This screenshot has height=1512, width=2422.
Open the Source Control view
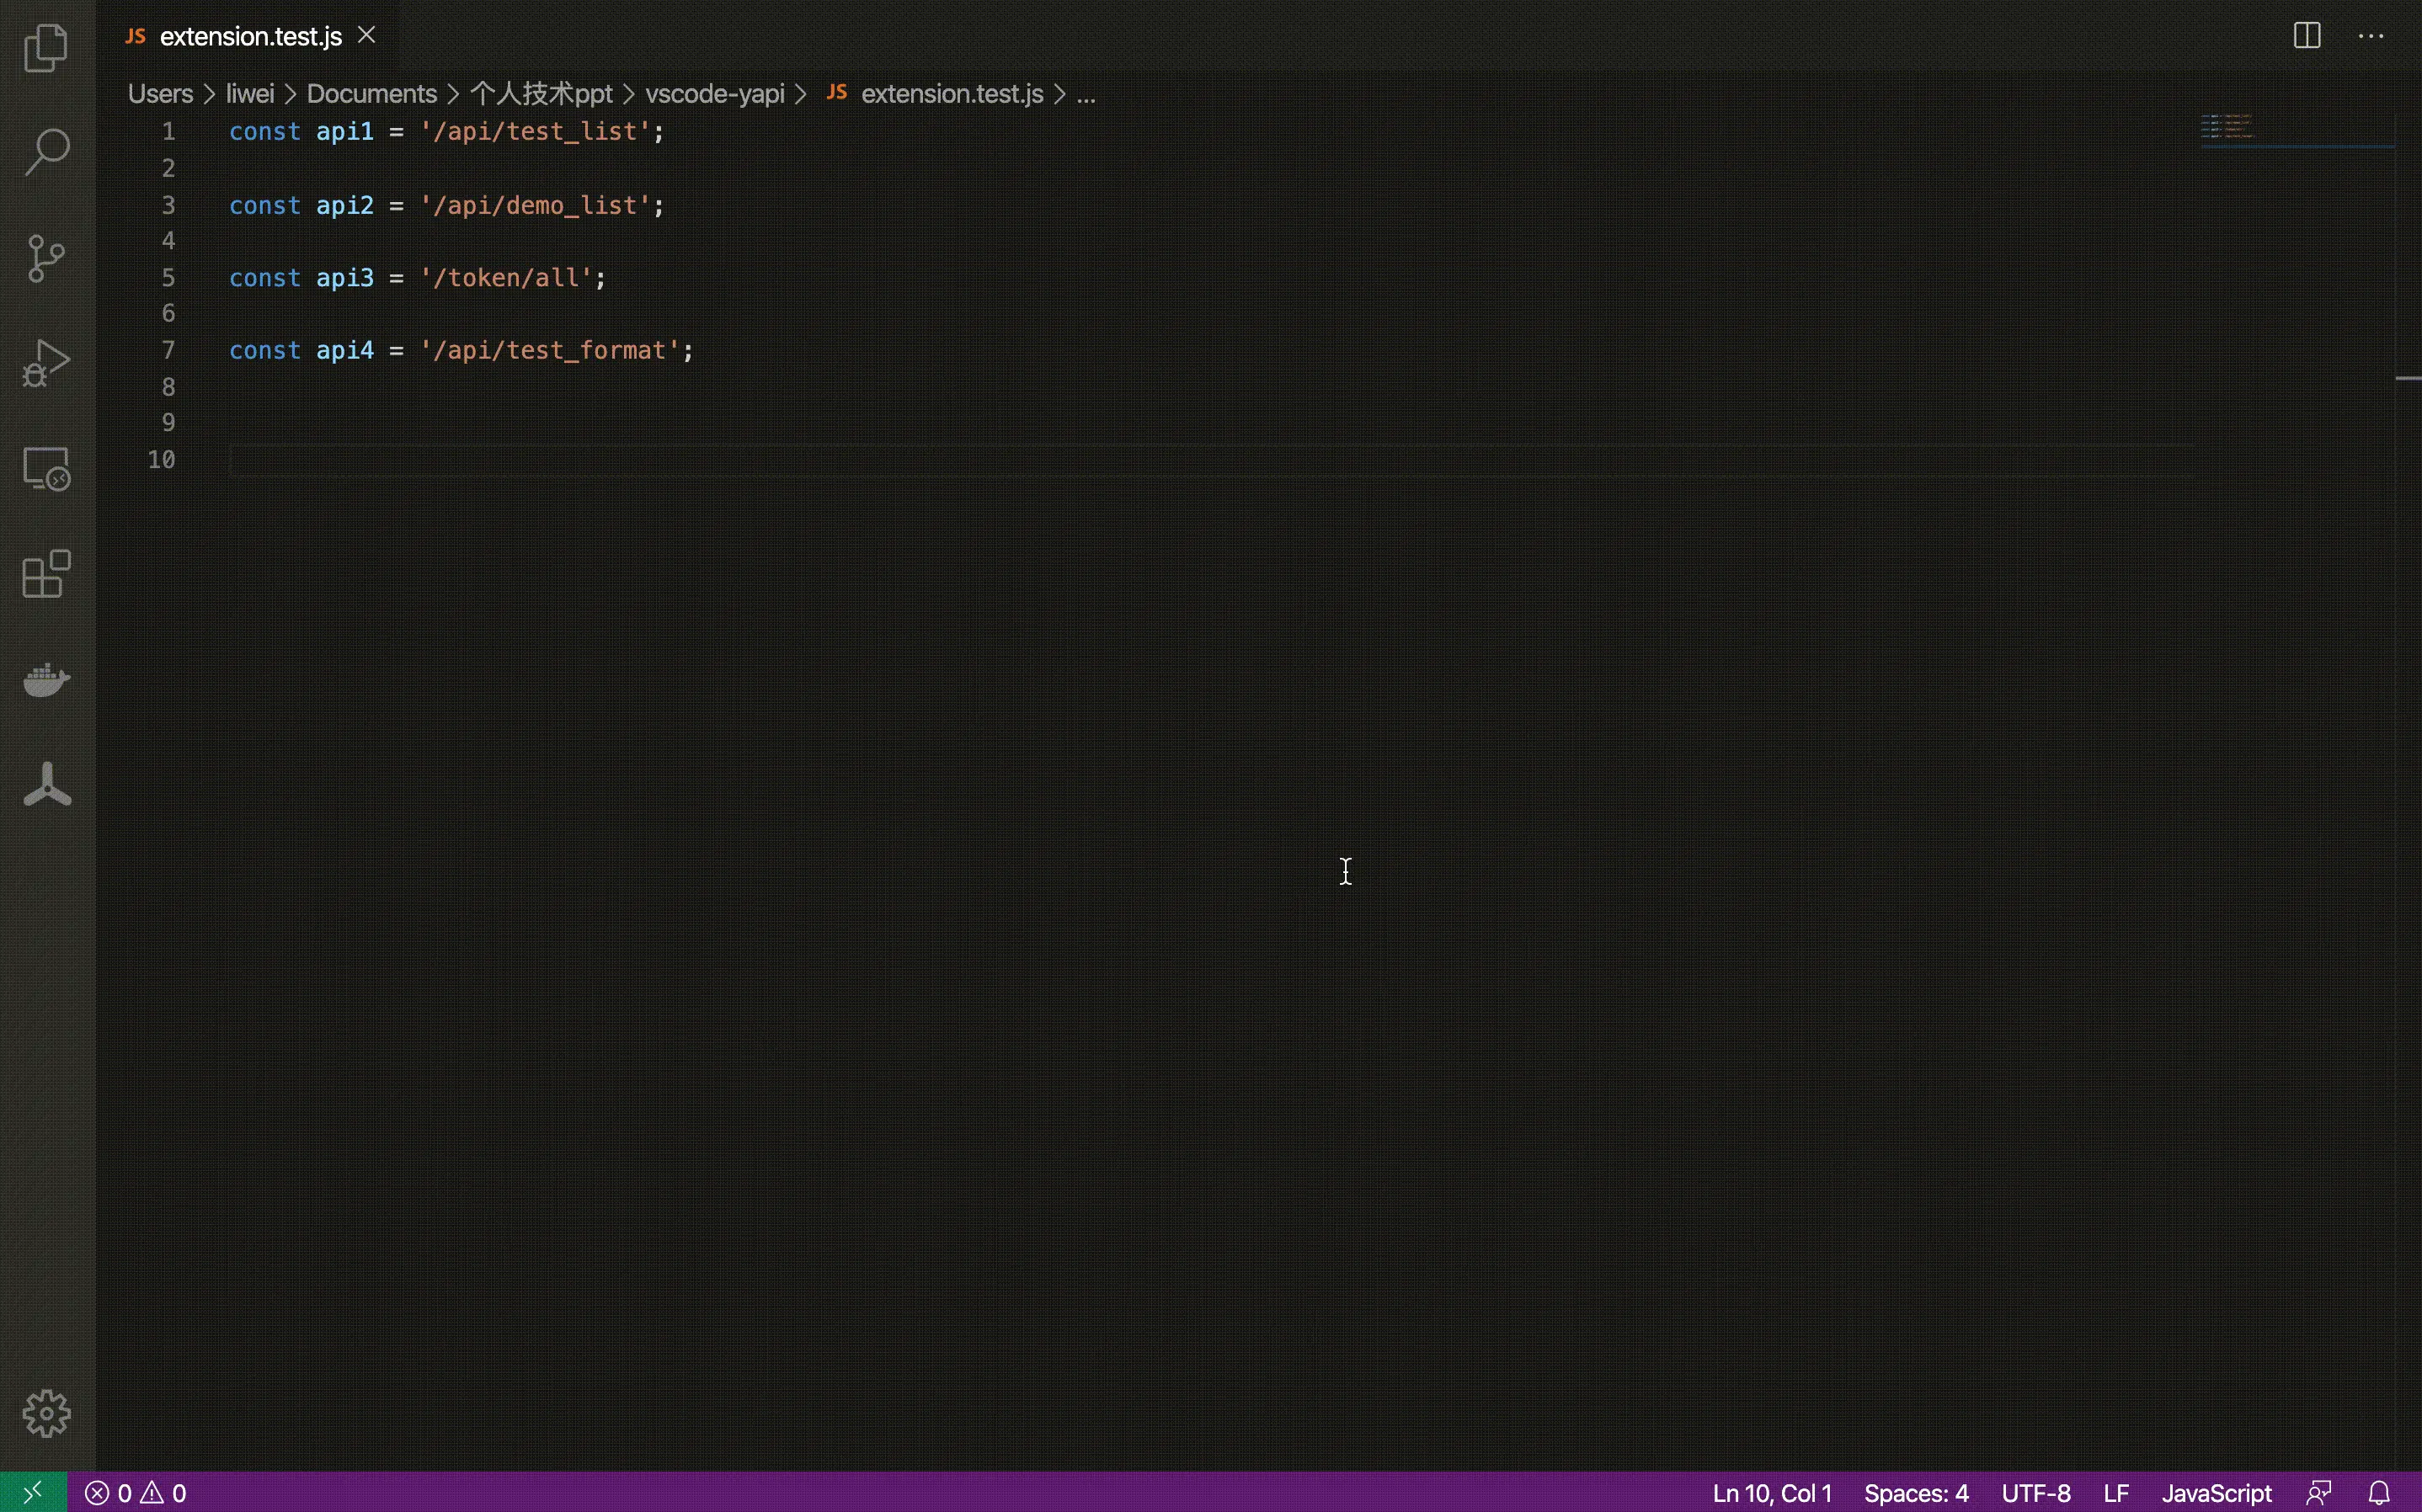(x=46, y=258)
